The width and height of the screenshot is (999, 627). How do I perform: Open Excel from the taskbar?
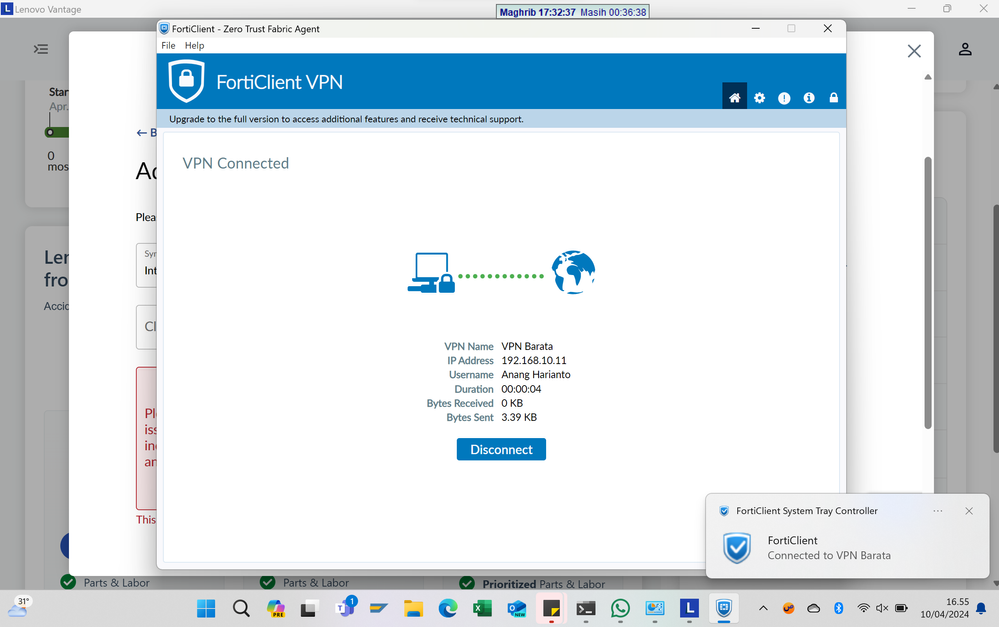click(482, 609)
